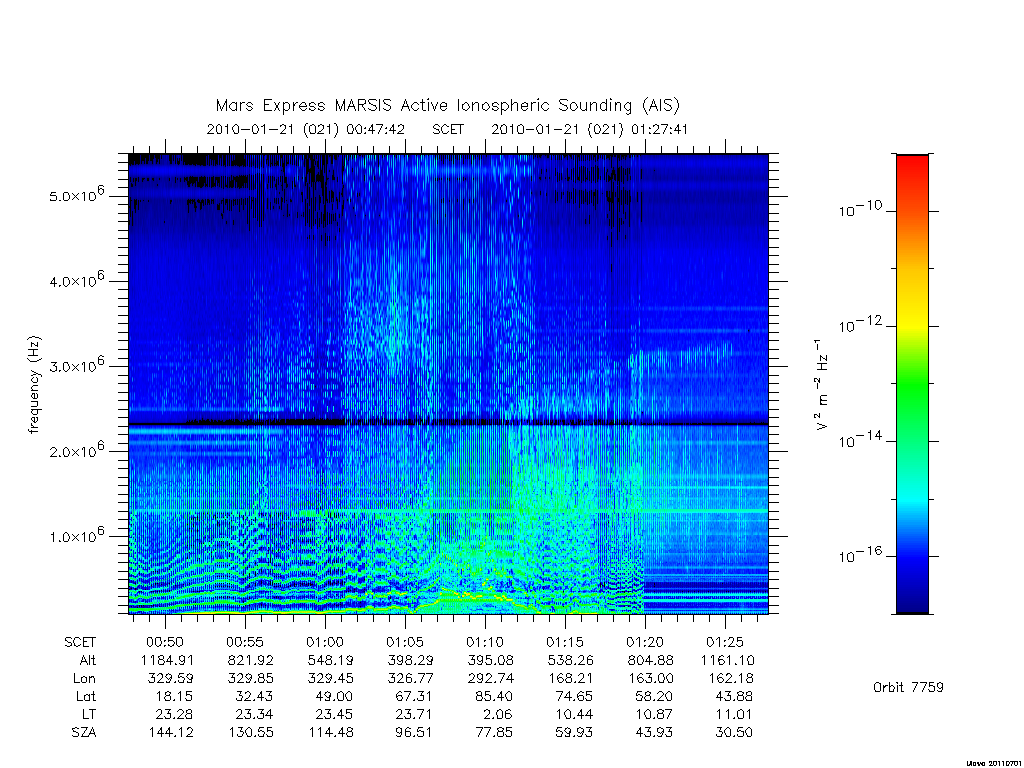1024x768 pixels.
Task: Click the 'SCET' row header below the plot
Action: coord(80,642)
